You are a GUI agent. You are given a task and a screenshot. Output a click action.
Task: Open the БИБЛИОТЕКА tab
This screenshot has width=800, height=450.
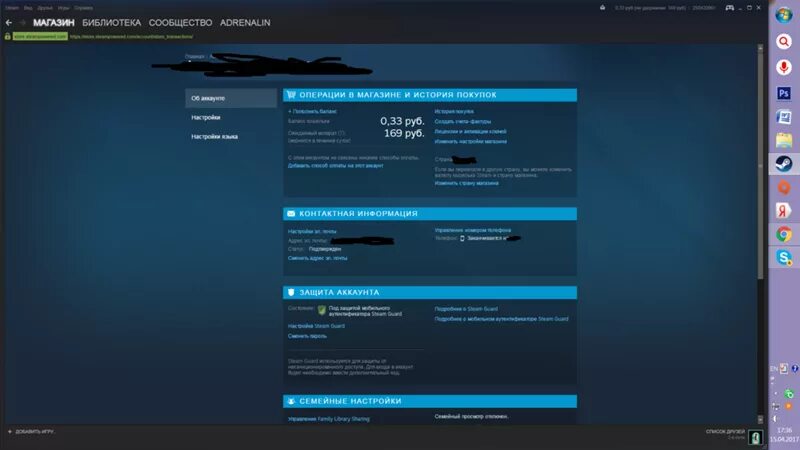(x=112, y=22)
